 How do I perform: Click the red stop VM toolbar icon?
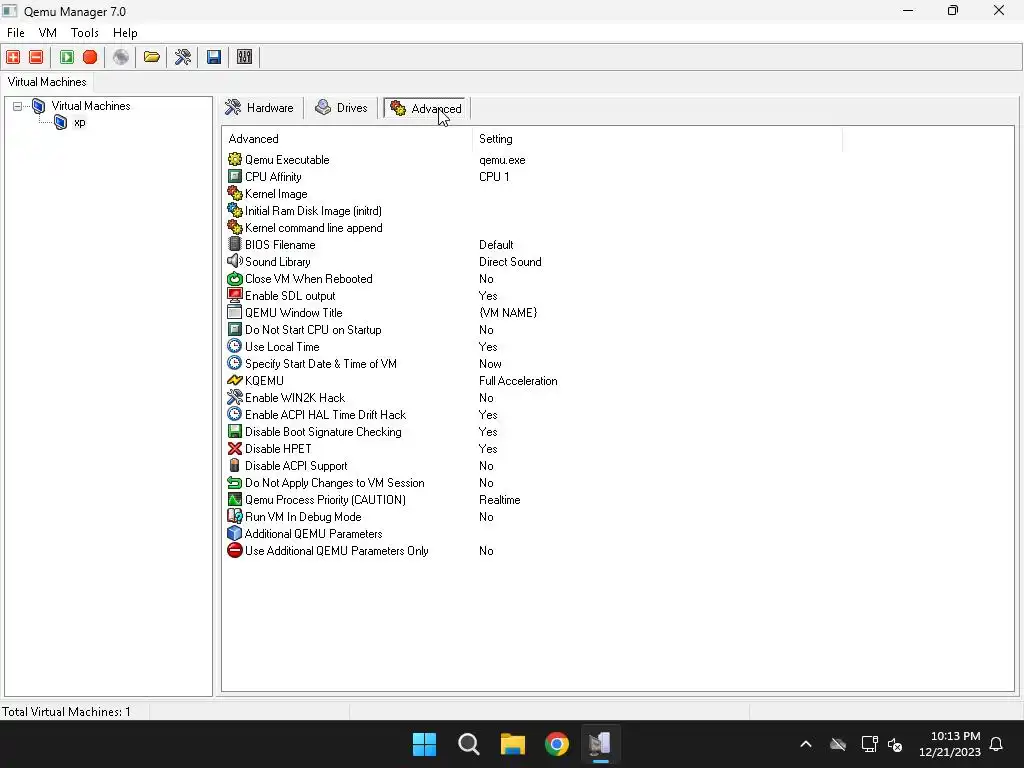pos(90,57)
